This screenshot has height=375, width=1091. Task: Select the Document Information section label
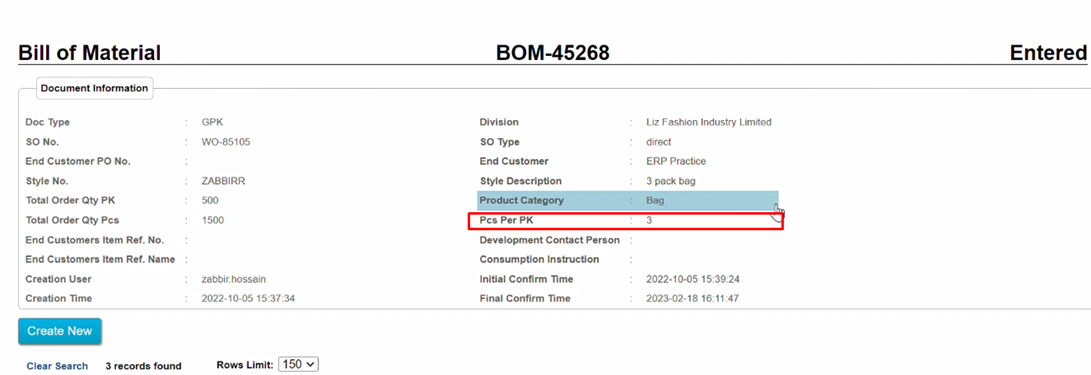point(94,88)
